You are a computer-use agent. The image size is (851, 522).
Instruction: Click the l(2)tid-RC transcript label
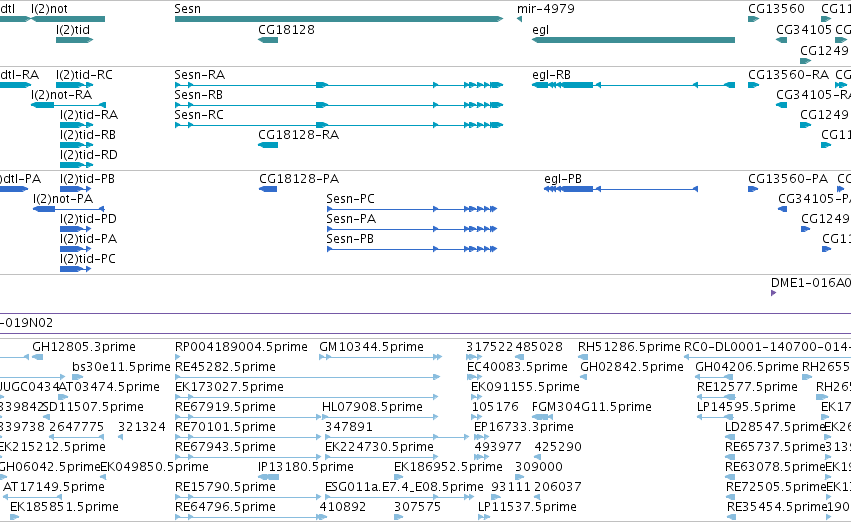84,74
